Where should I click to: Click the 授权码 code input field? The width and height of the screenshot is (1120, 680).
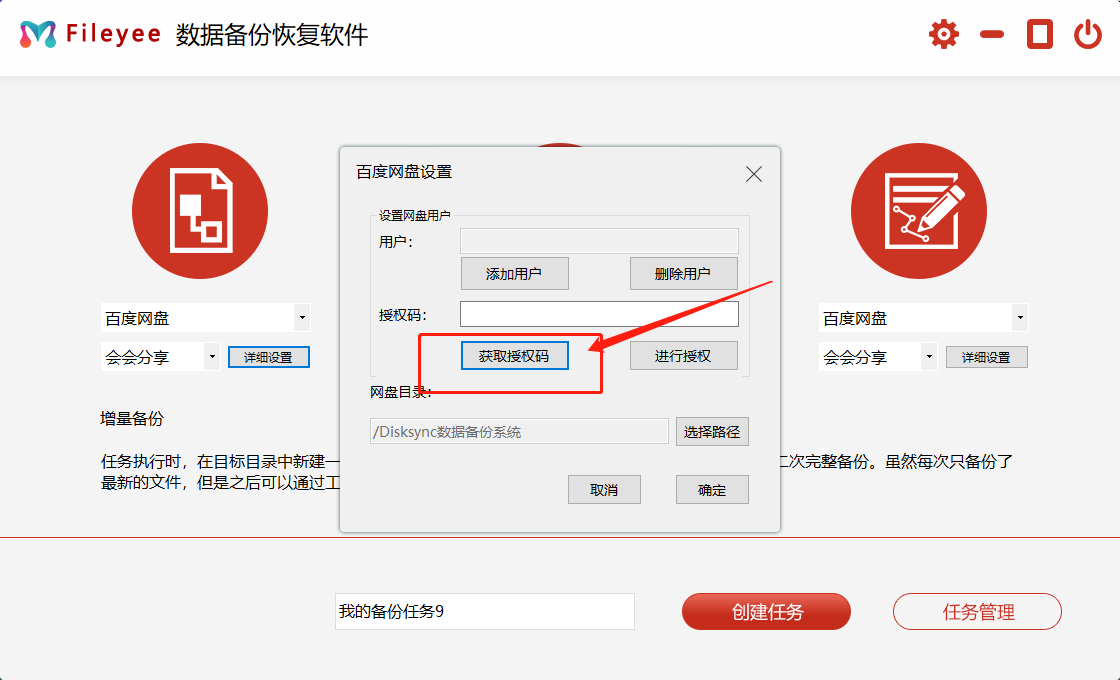point(598,313)
